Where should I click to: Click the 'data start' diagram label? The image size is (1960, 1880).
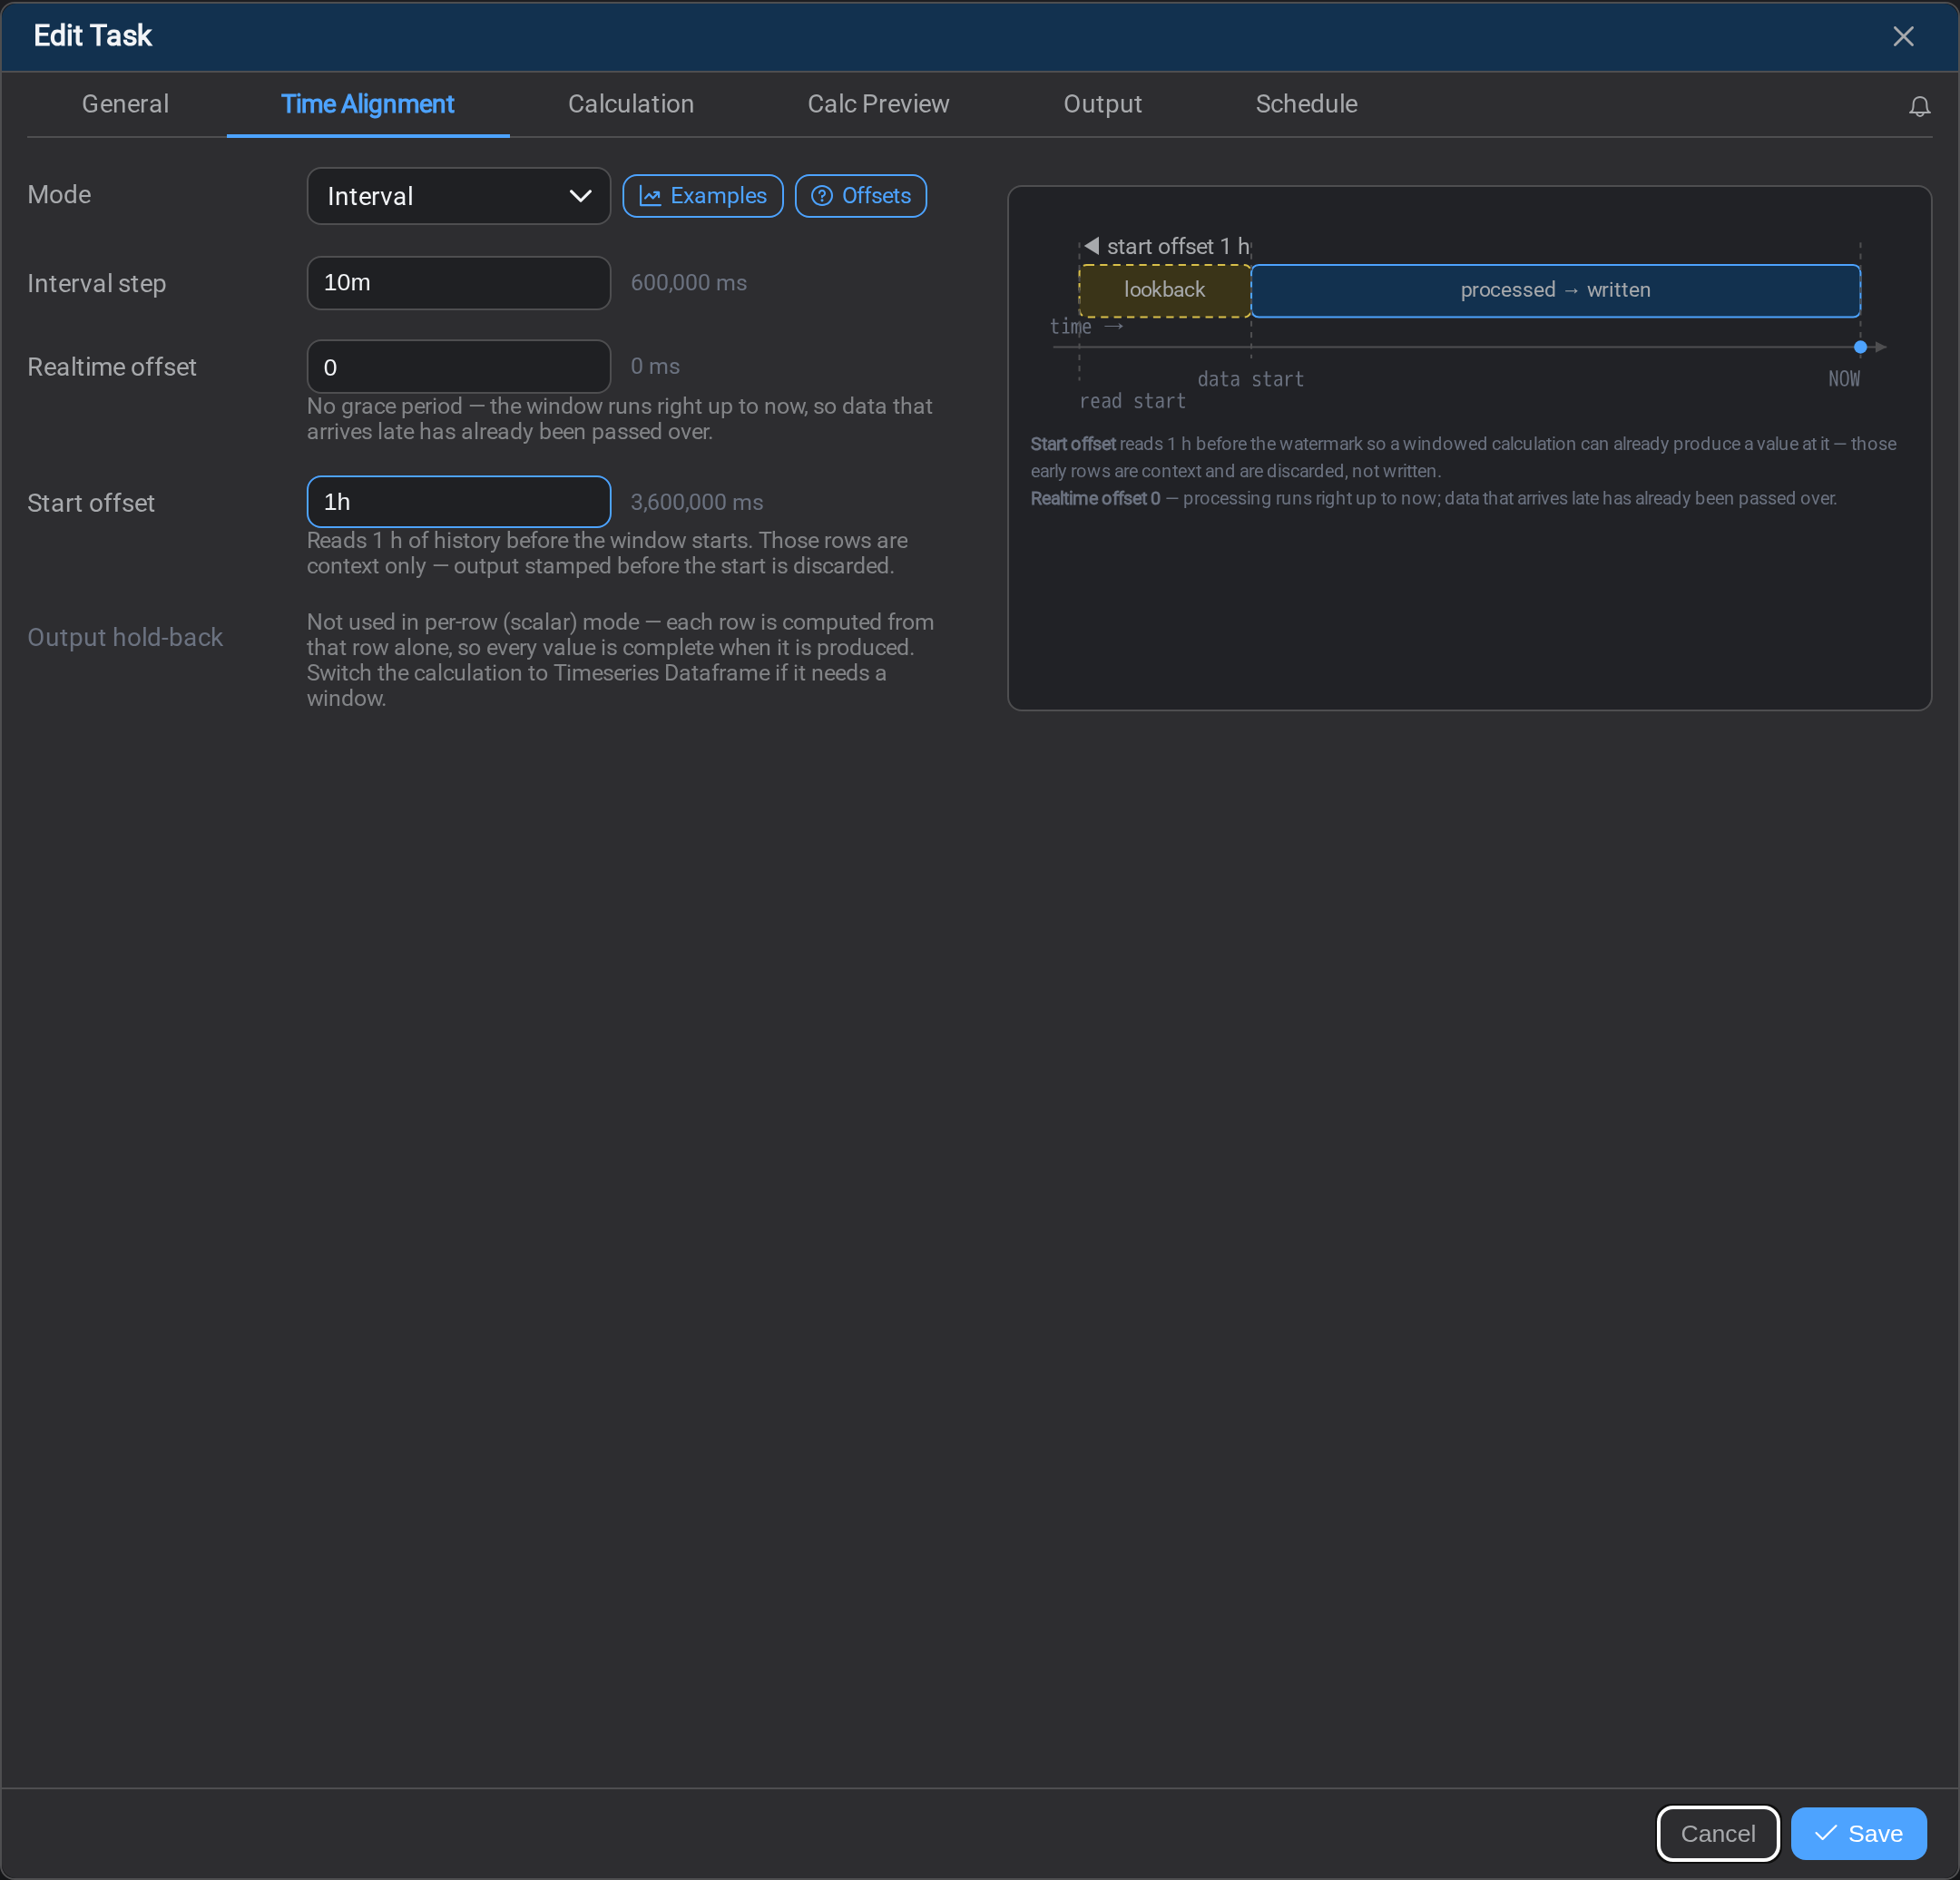pos(1250,379)
